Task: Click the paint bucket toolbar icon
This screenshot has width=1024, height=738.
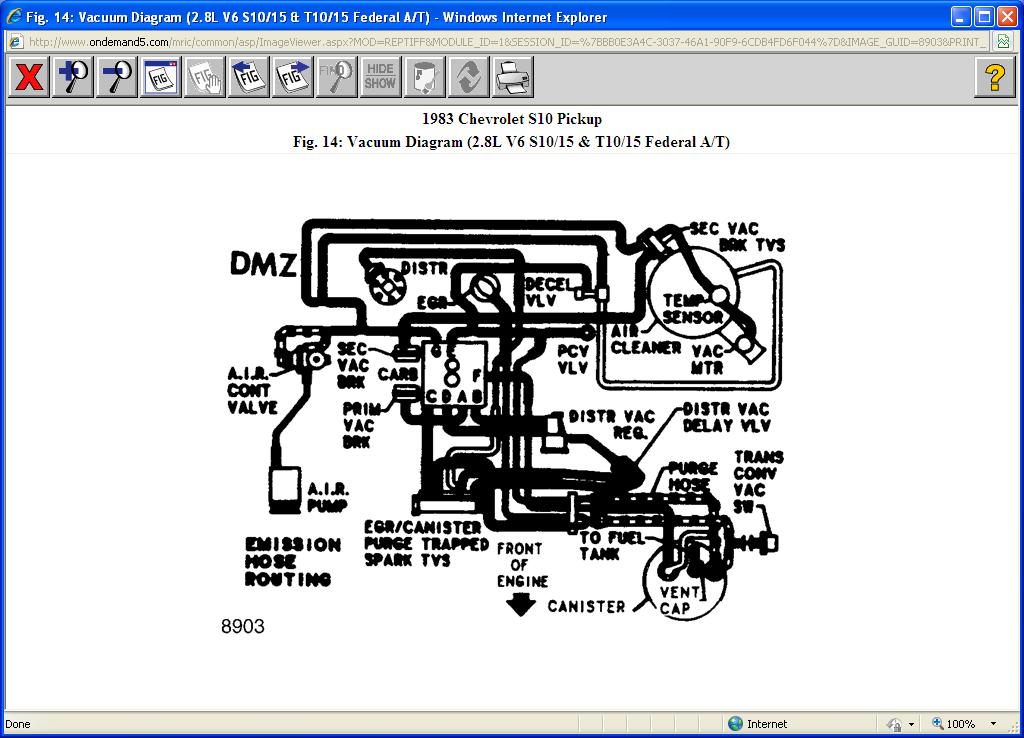Action: 424,77
